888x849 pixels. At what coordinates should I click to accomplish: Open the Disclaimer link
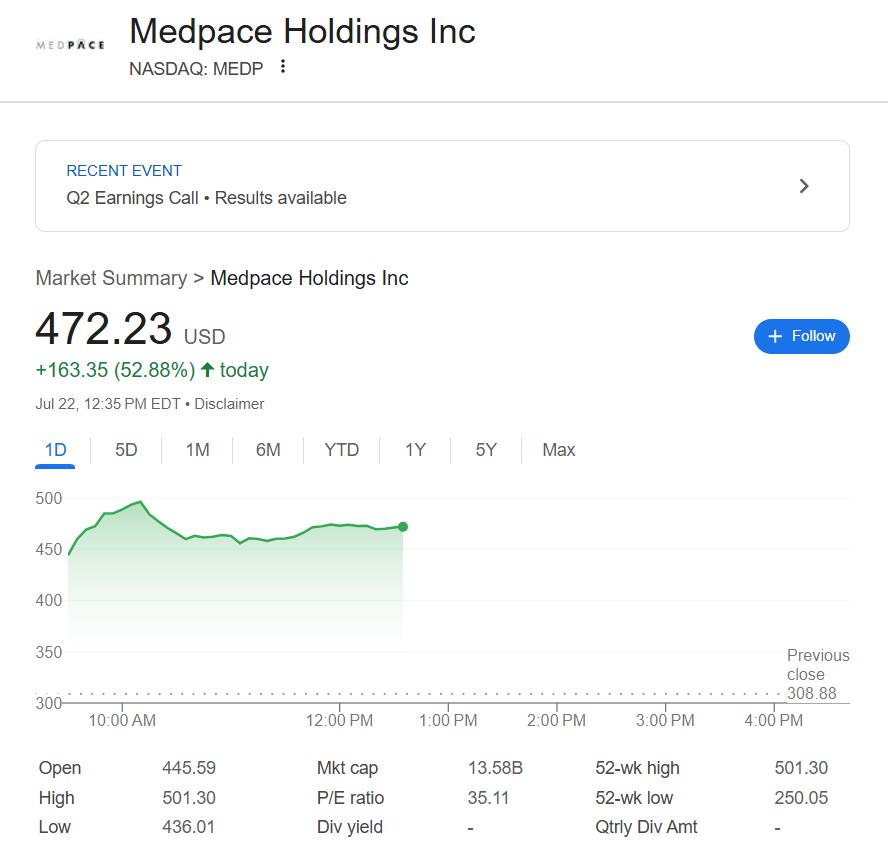(x=229, y=404)
